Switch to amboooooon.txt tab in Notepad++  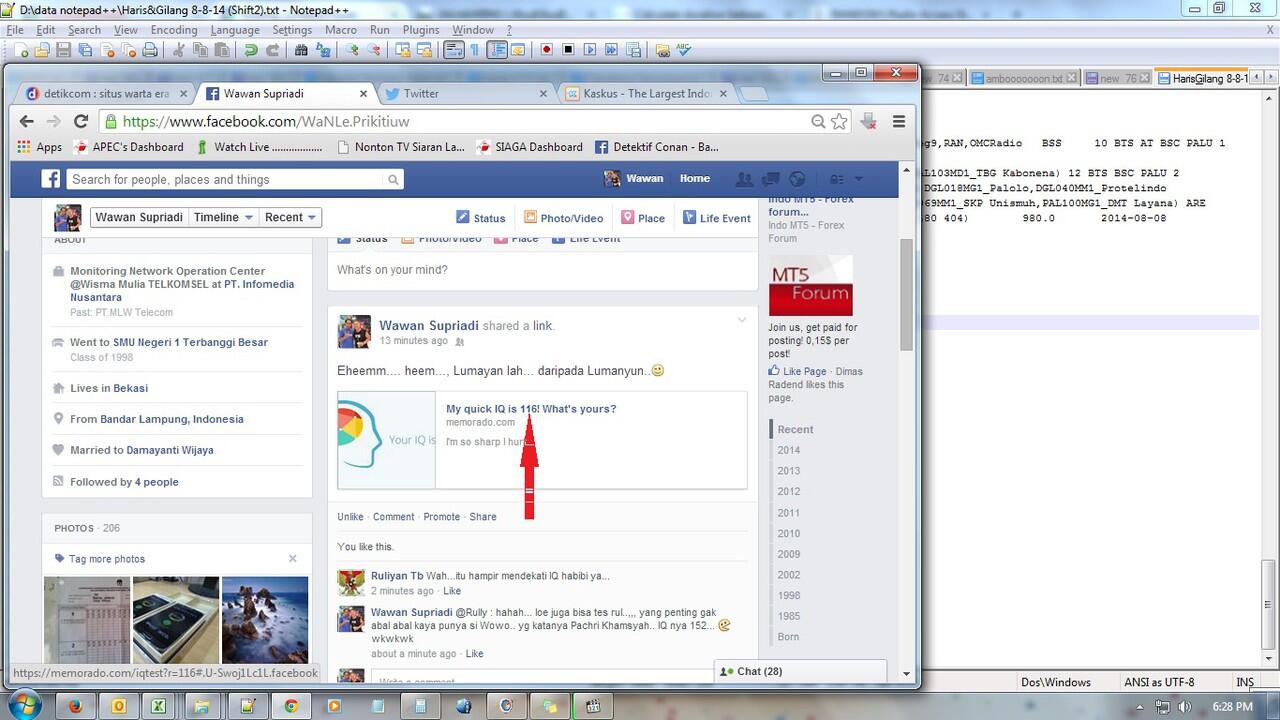click(x=1023, y=78)
